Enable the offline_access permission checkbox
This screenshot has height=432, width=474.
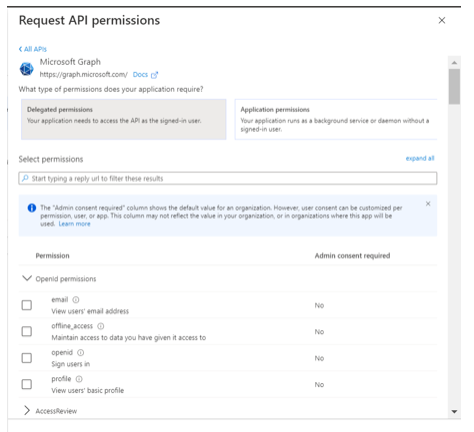pos(27,331)
